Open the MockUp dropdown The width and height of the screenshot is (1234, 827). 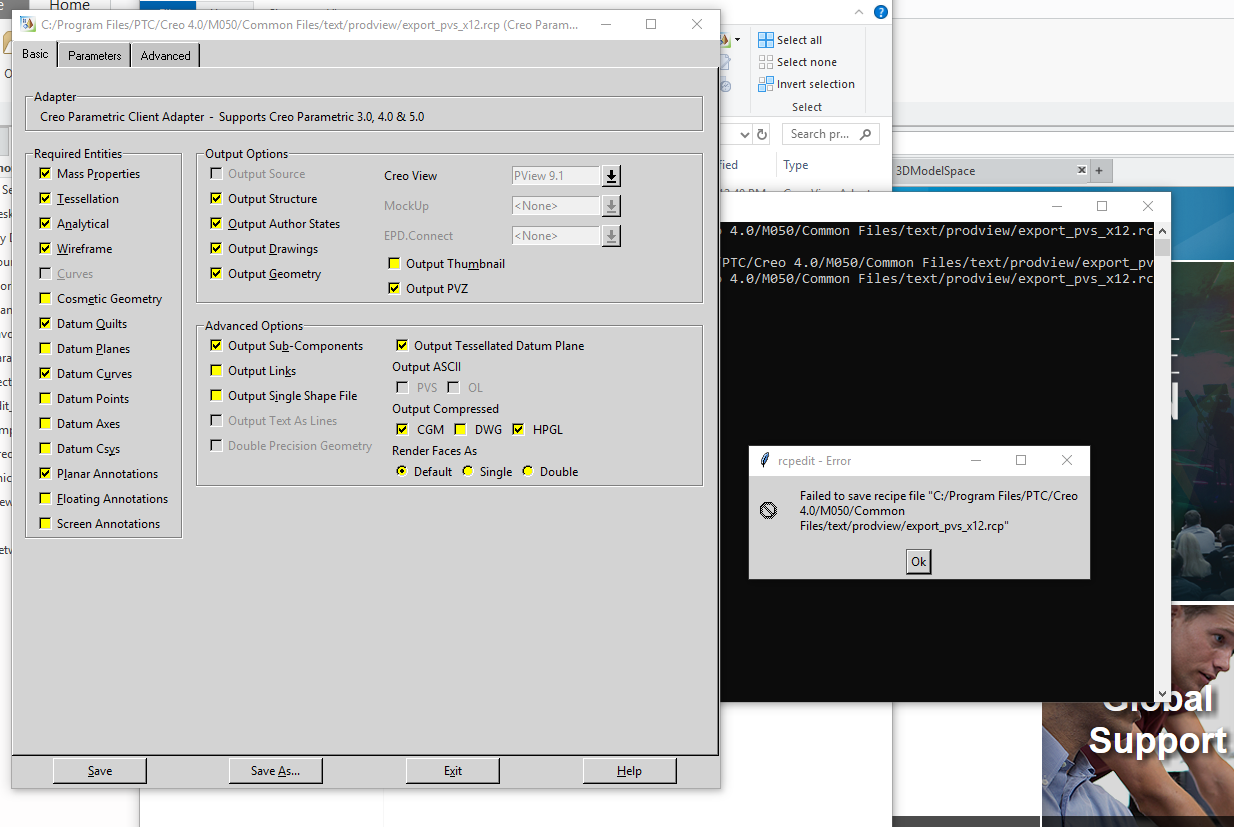click(610, 205)
